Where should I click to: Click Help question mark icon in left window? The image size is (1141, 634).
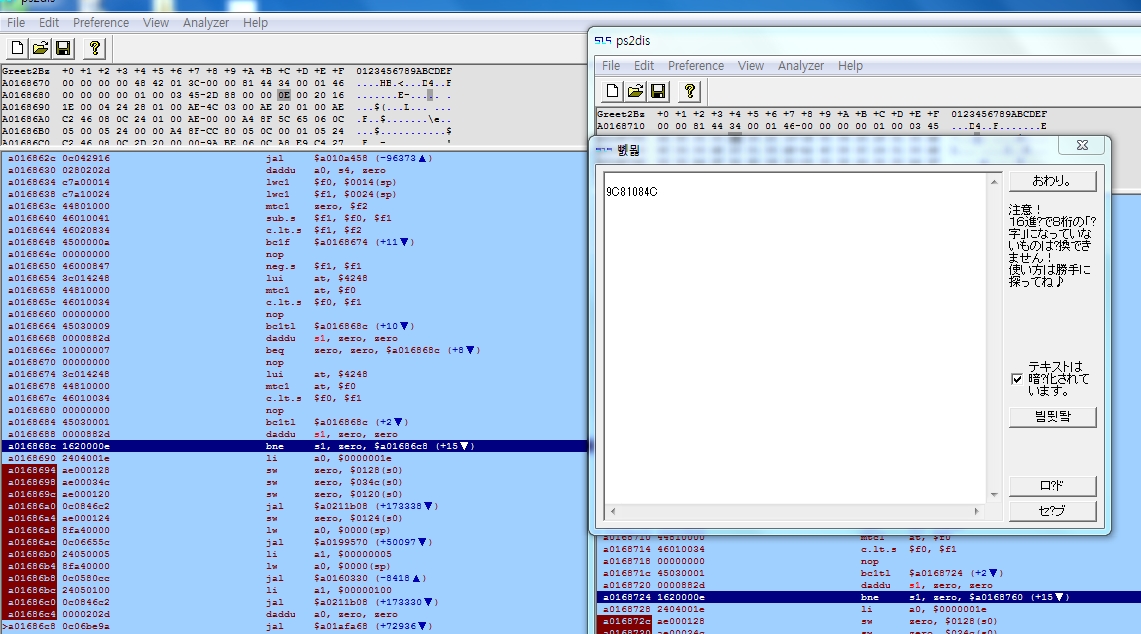pyautogui.click(x=95, y=49)
